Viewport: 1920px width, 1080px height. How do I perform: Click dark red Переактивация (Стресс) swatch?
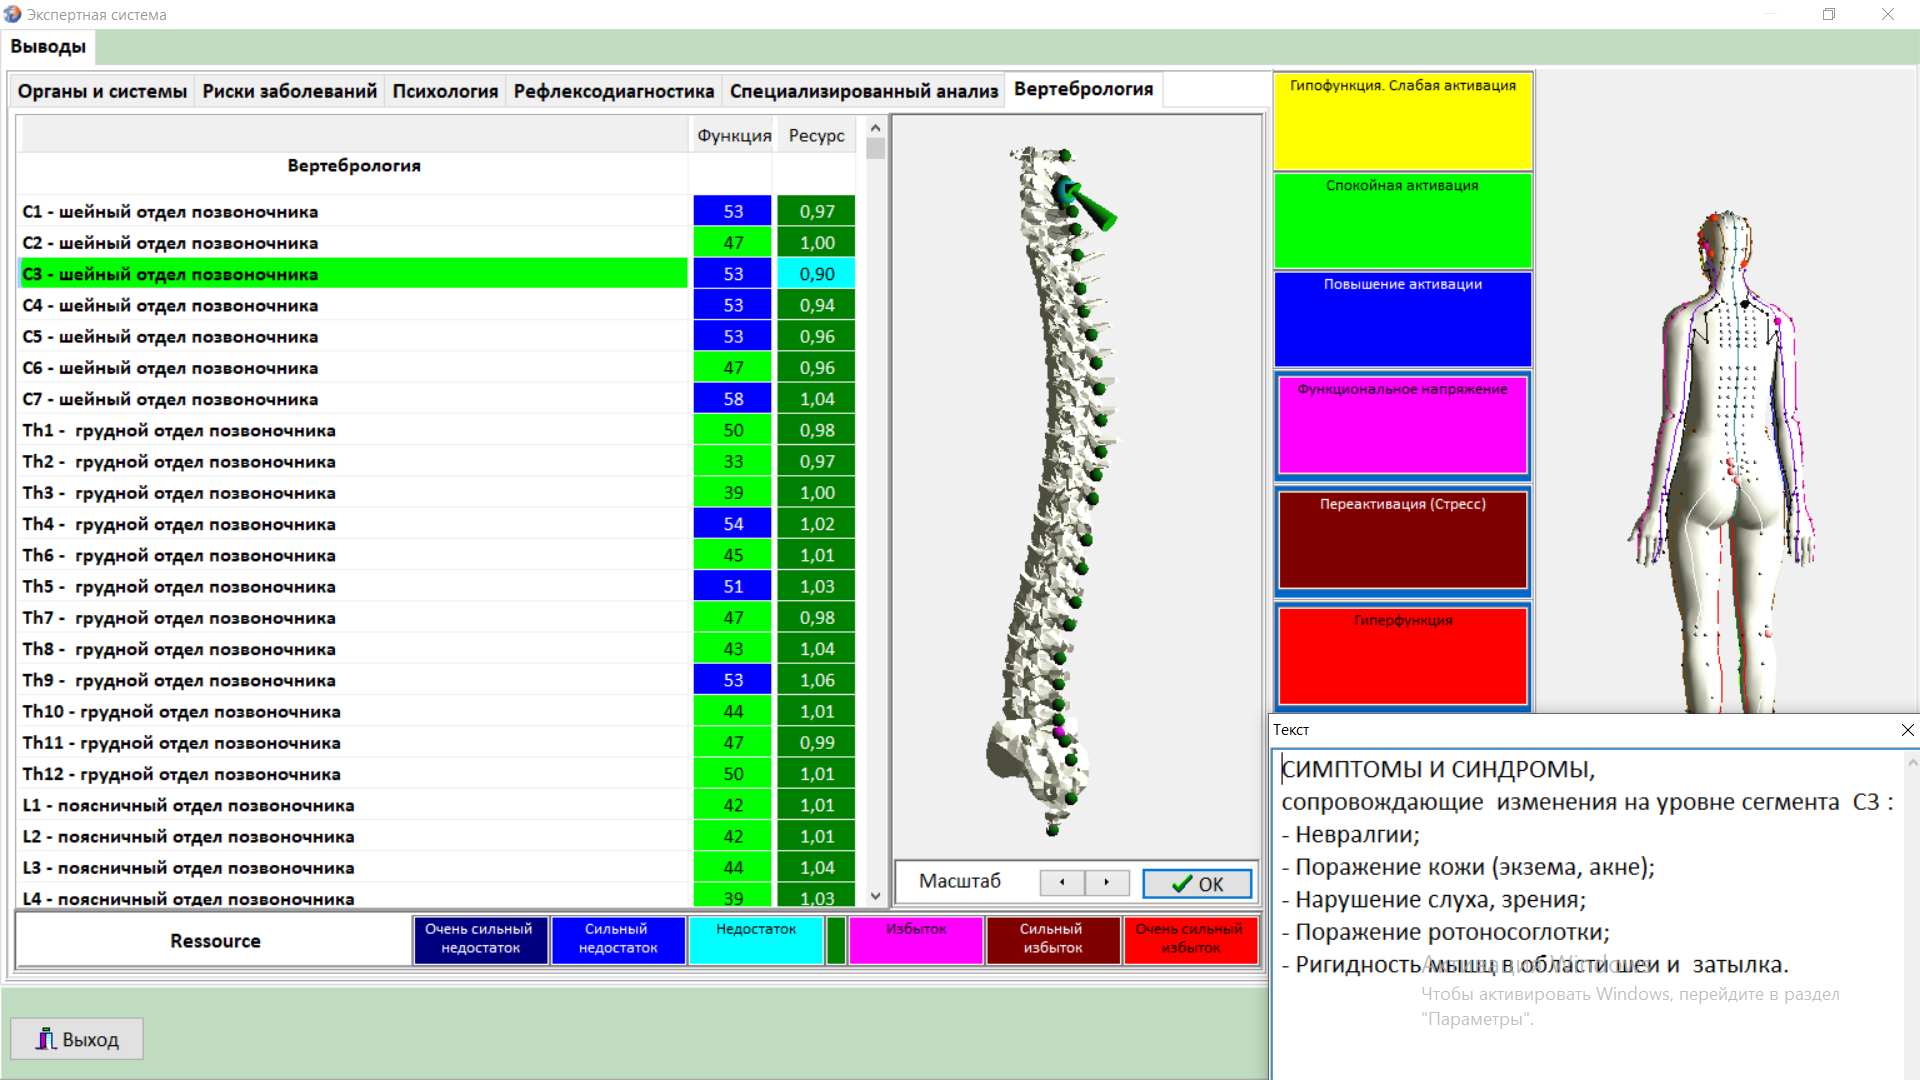1403,540
